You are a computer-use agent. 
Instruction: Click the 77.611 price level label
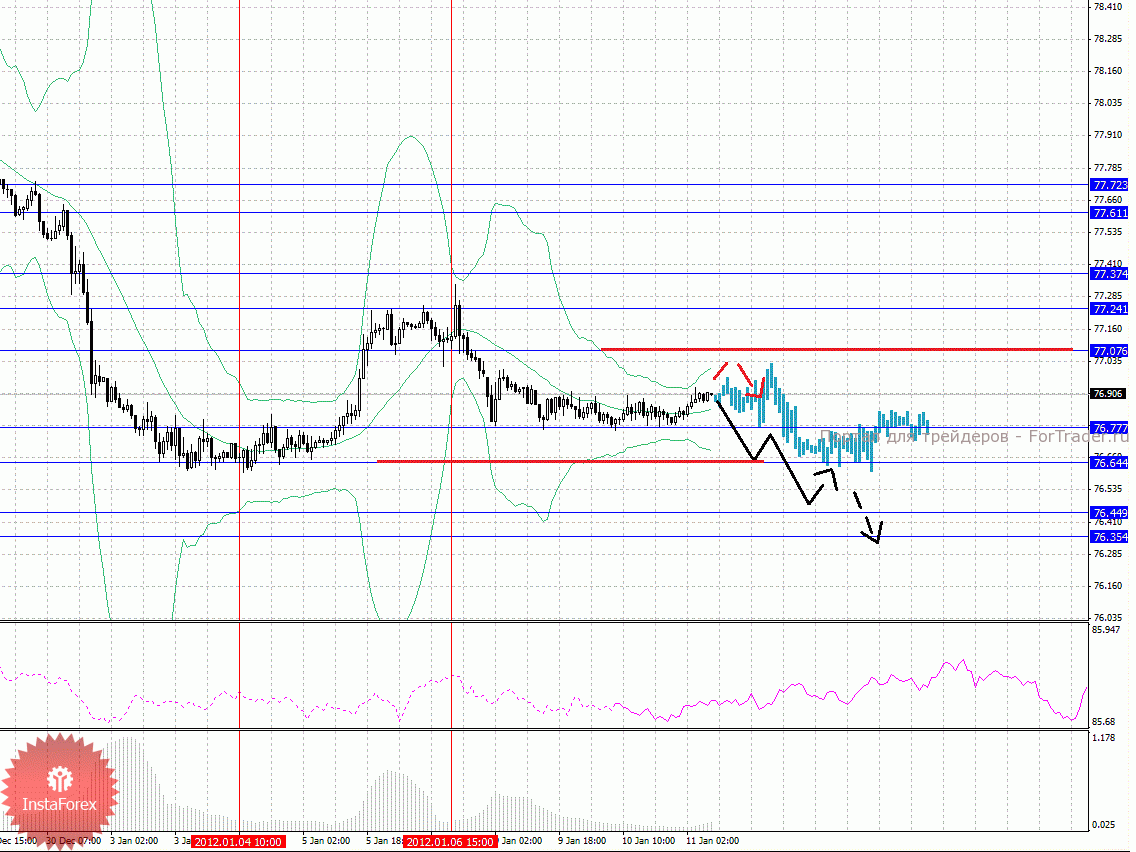1110,213
